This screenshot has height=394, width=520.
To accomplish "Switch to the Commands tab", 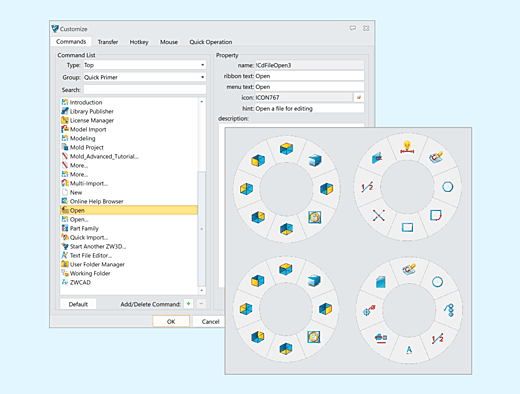I will [x=71, y=42].
